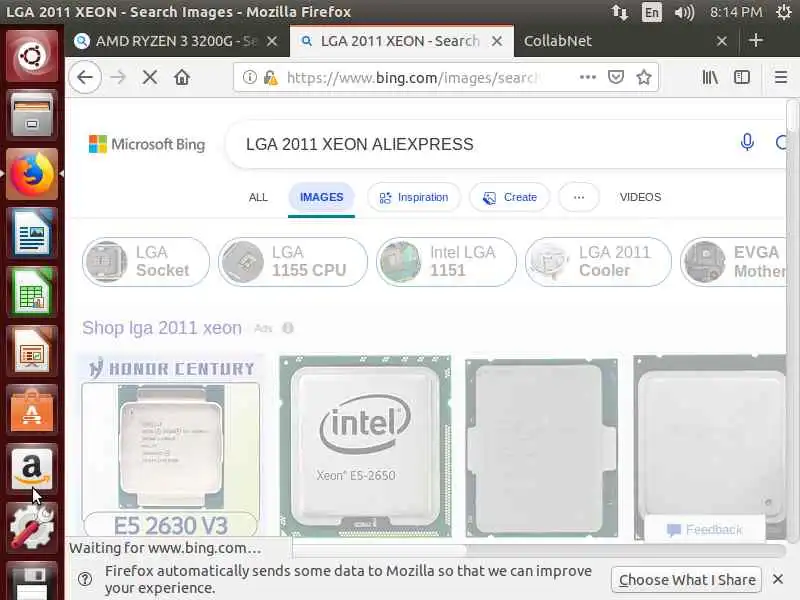Select the IMAGES results tab
The height and width of the screenshot is (600, 800).
click(321, 197)
